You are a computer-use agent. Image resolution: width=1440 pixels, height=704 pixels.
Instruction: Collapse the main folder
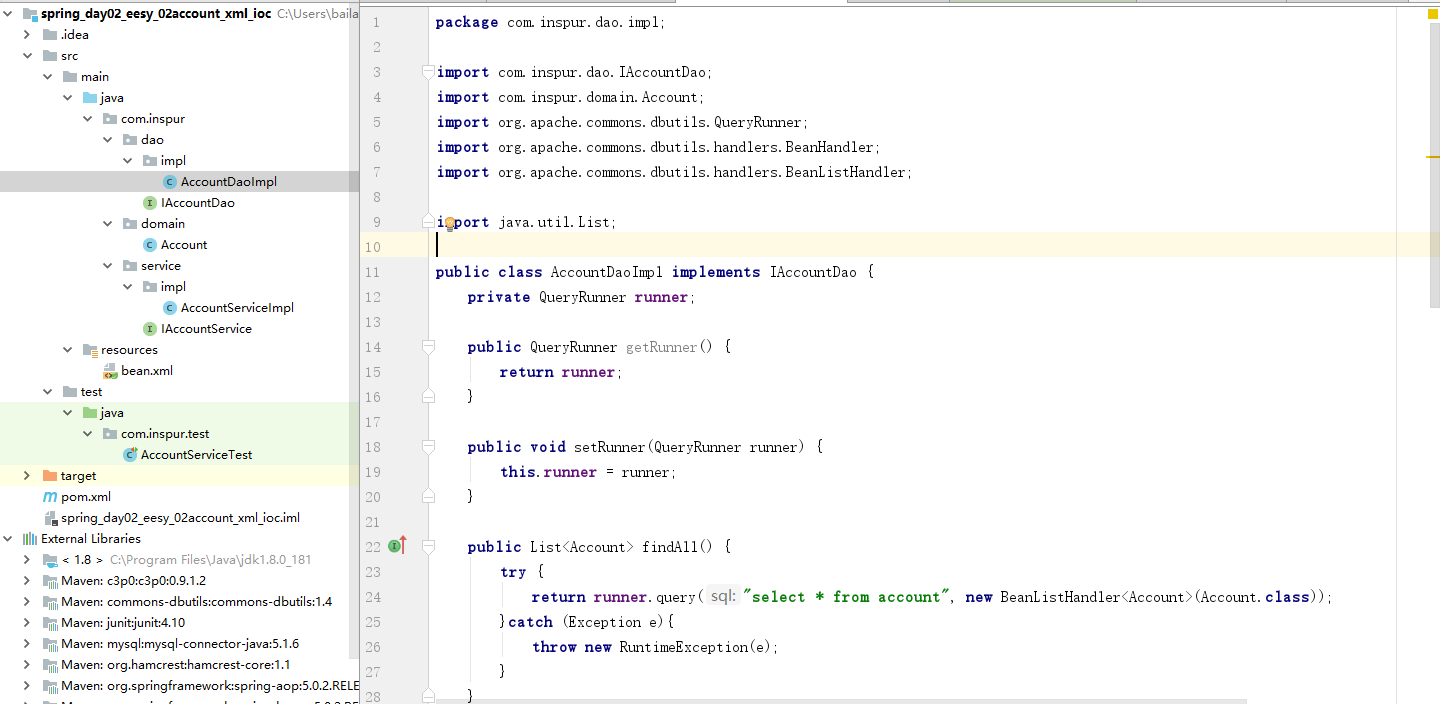tap(47, 77)
